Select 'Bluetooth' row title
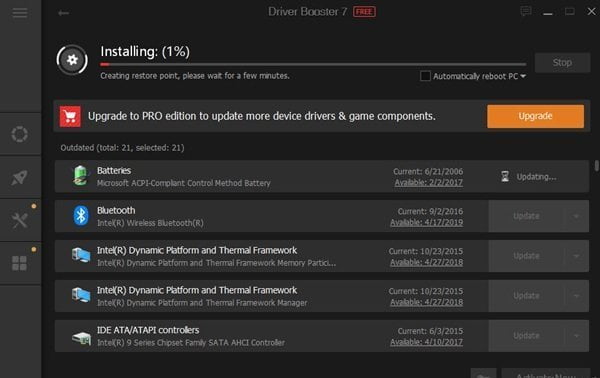This screenshot has width=600, height=378. click(x=116, y=210)
